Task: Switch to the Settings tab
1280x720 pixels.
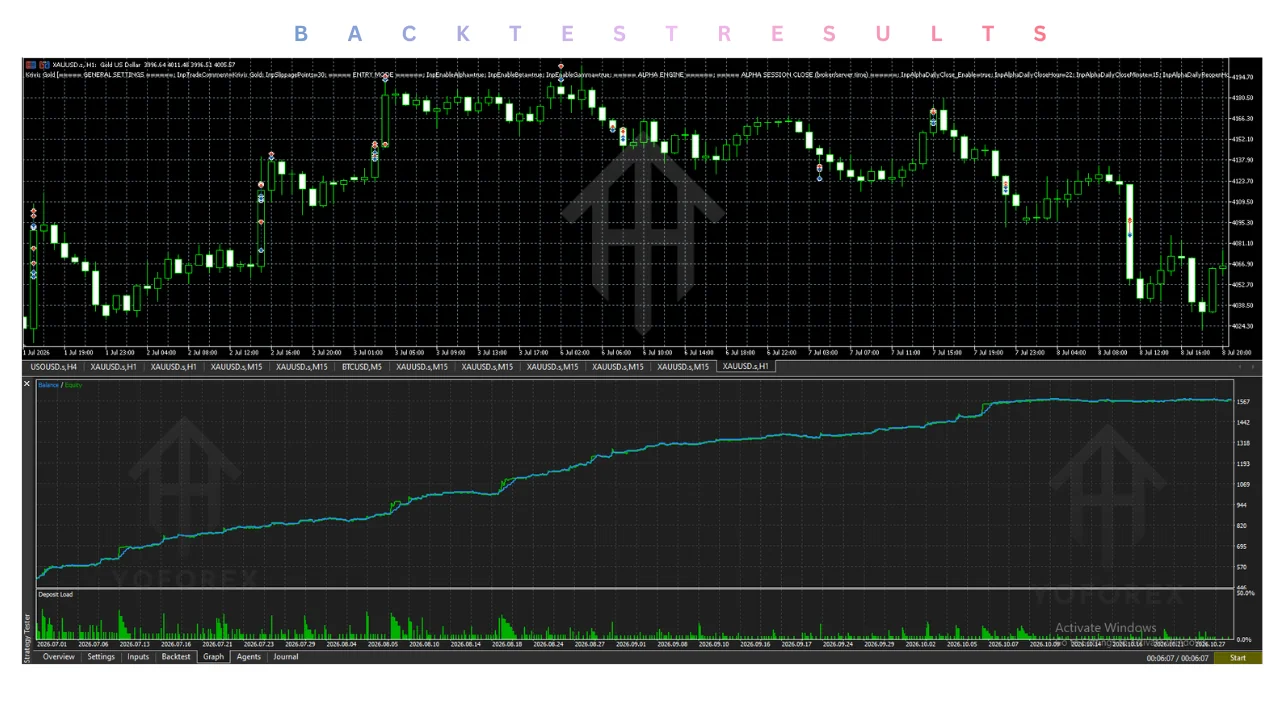Action: click(101, 657)
